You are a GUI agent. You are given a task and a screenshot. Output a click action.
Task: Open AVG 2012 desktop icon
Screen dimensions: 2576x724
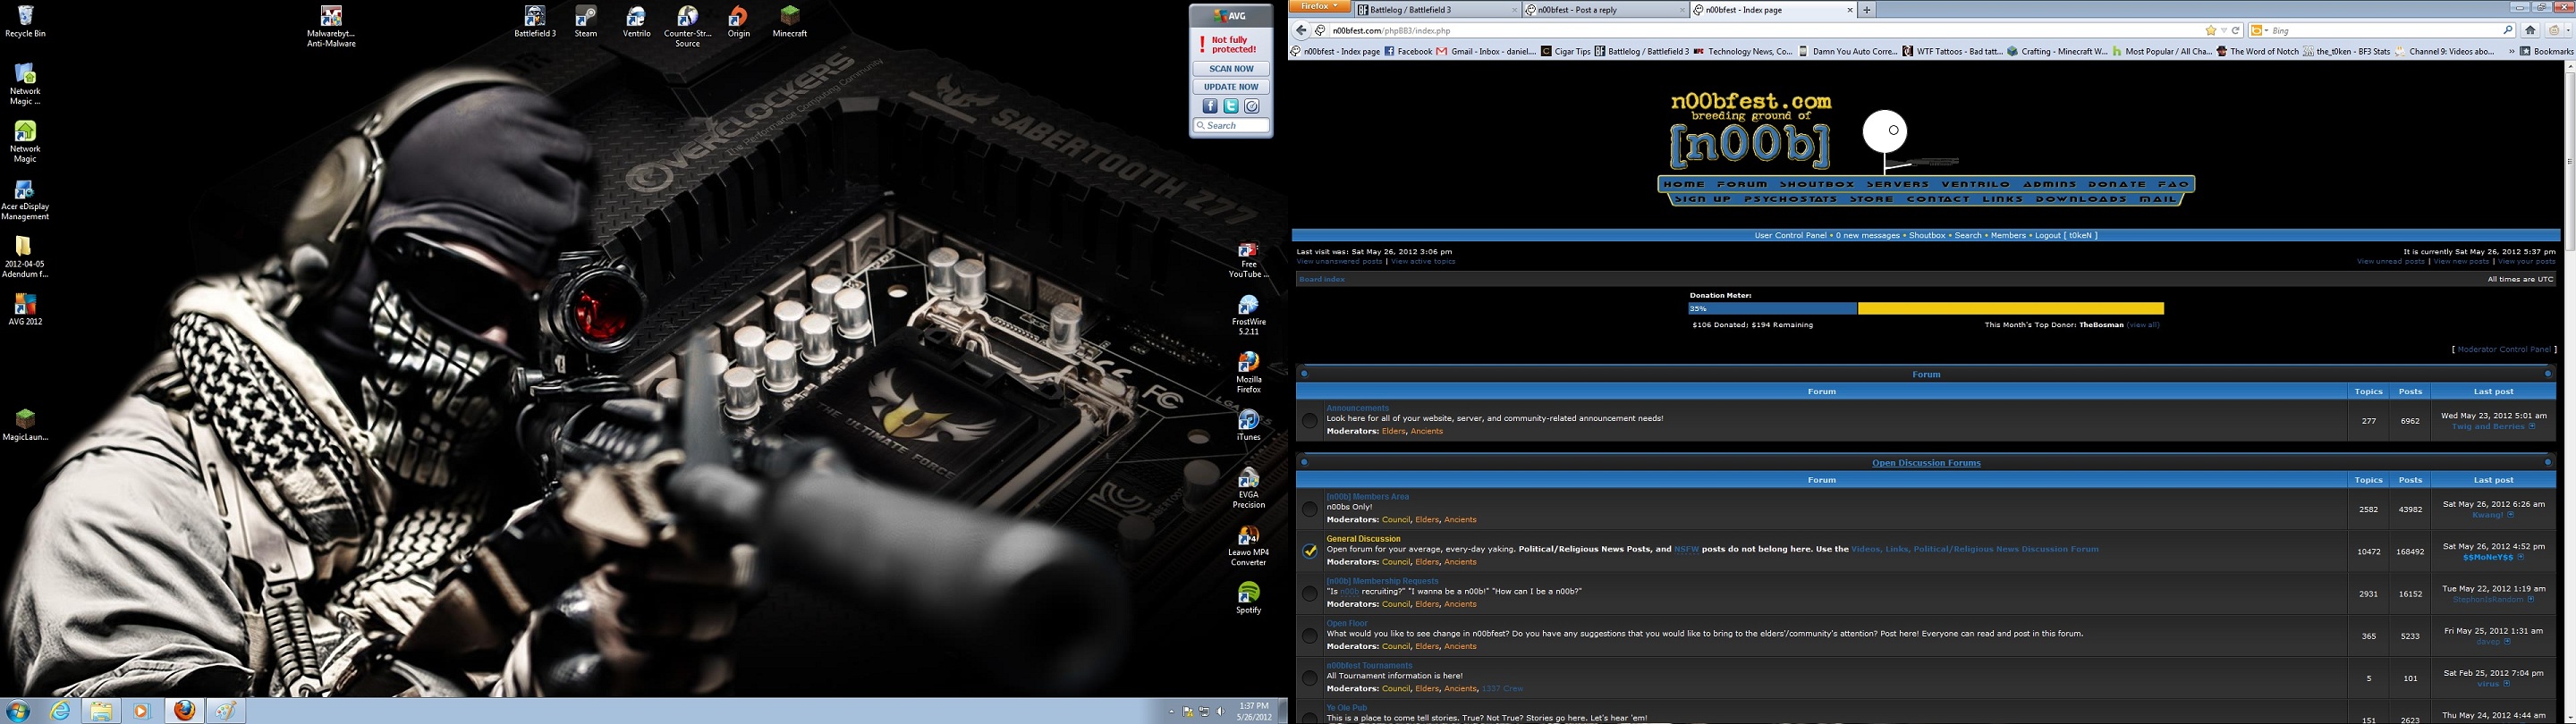click(25, 310)
